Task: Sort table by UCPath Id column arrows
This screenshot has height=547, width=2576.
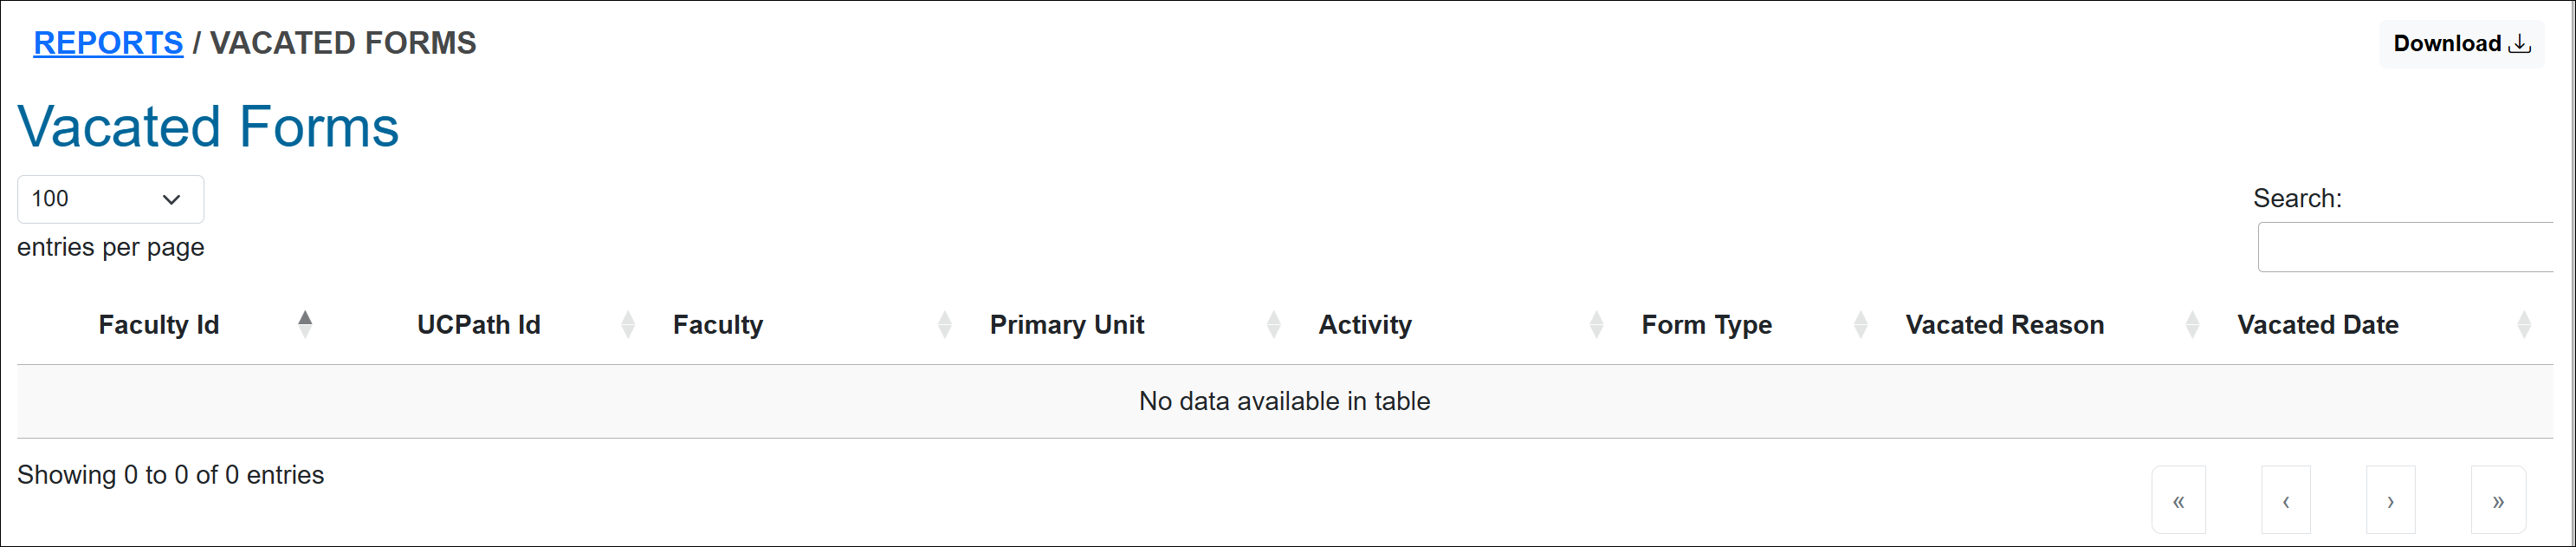Action: click(x=628, y=323)
